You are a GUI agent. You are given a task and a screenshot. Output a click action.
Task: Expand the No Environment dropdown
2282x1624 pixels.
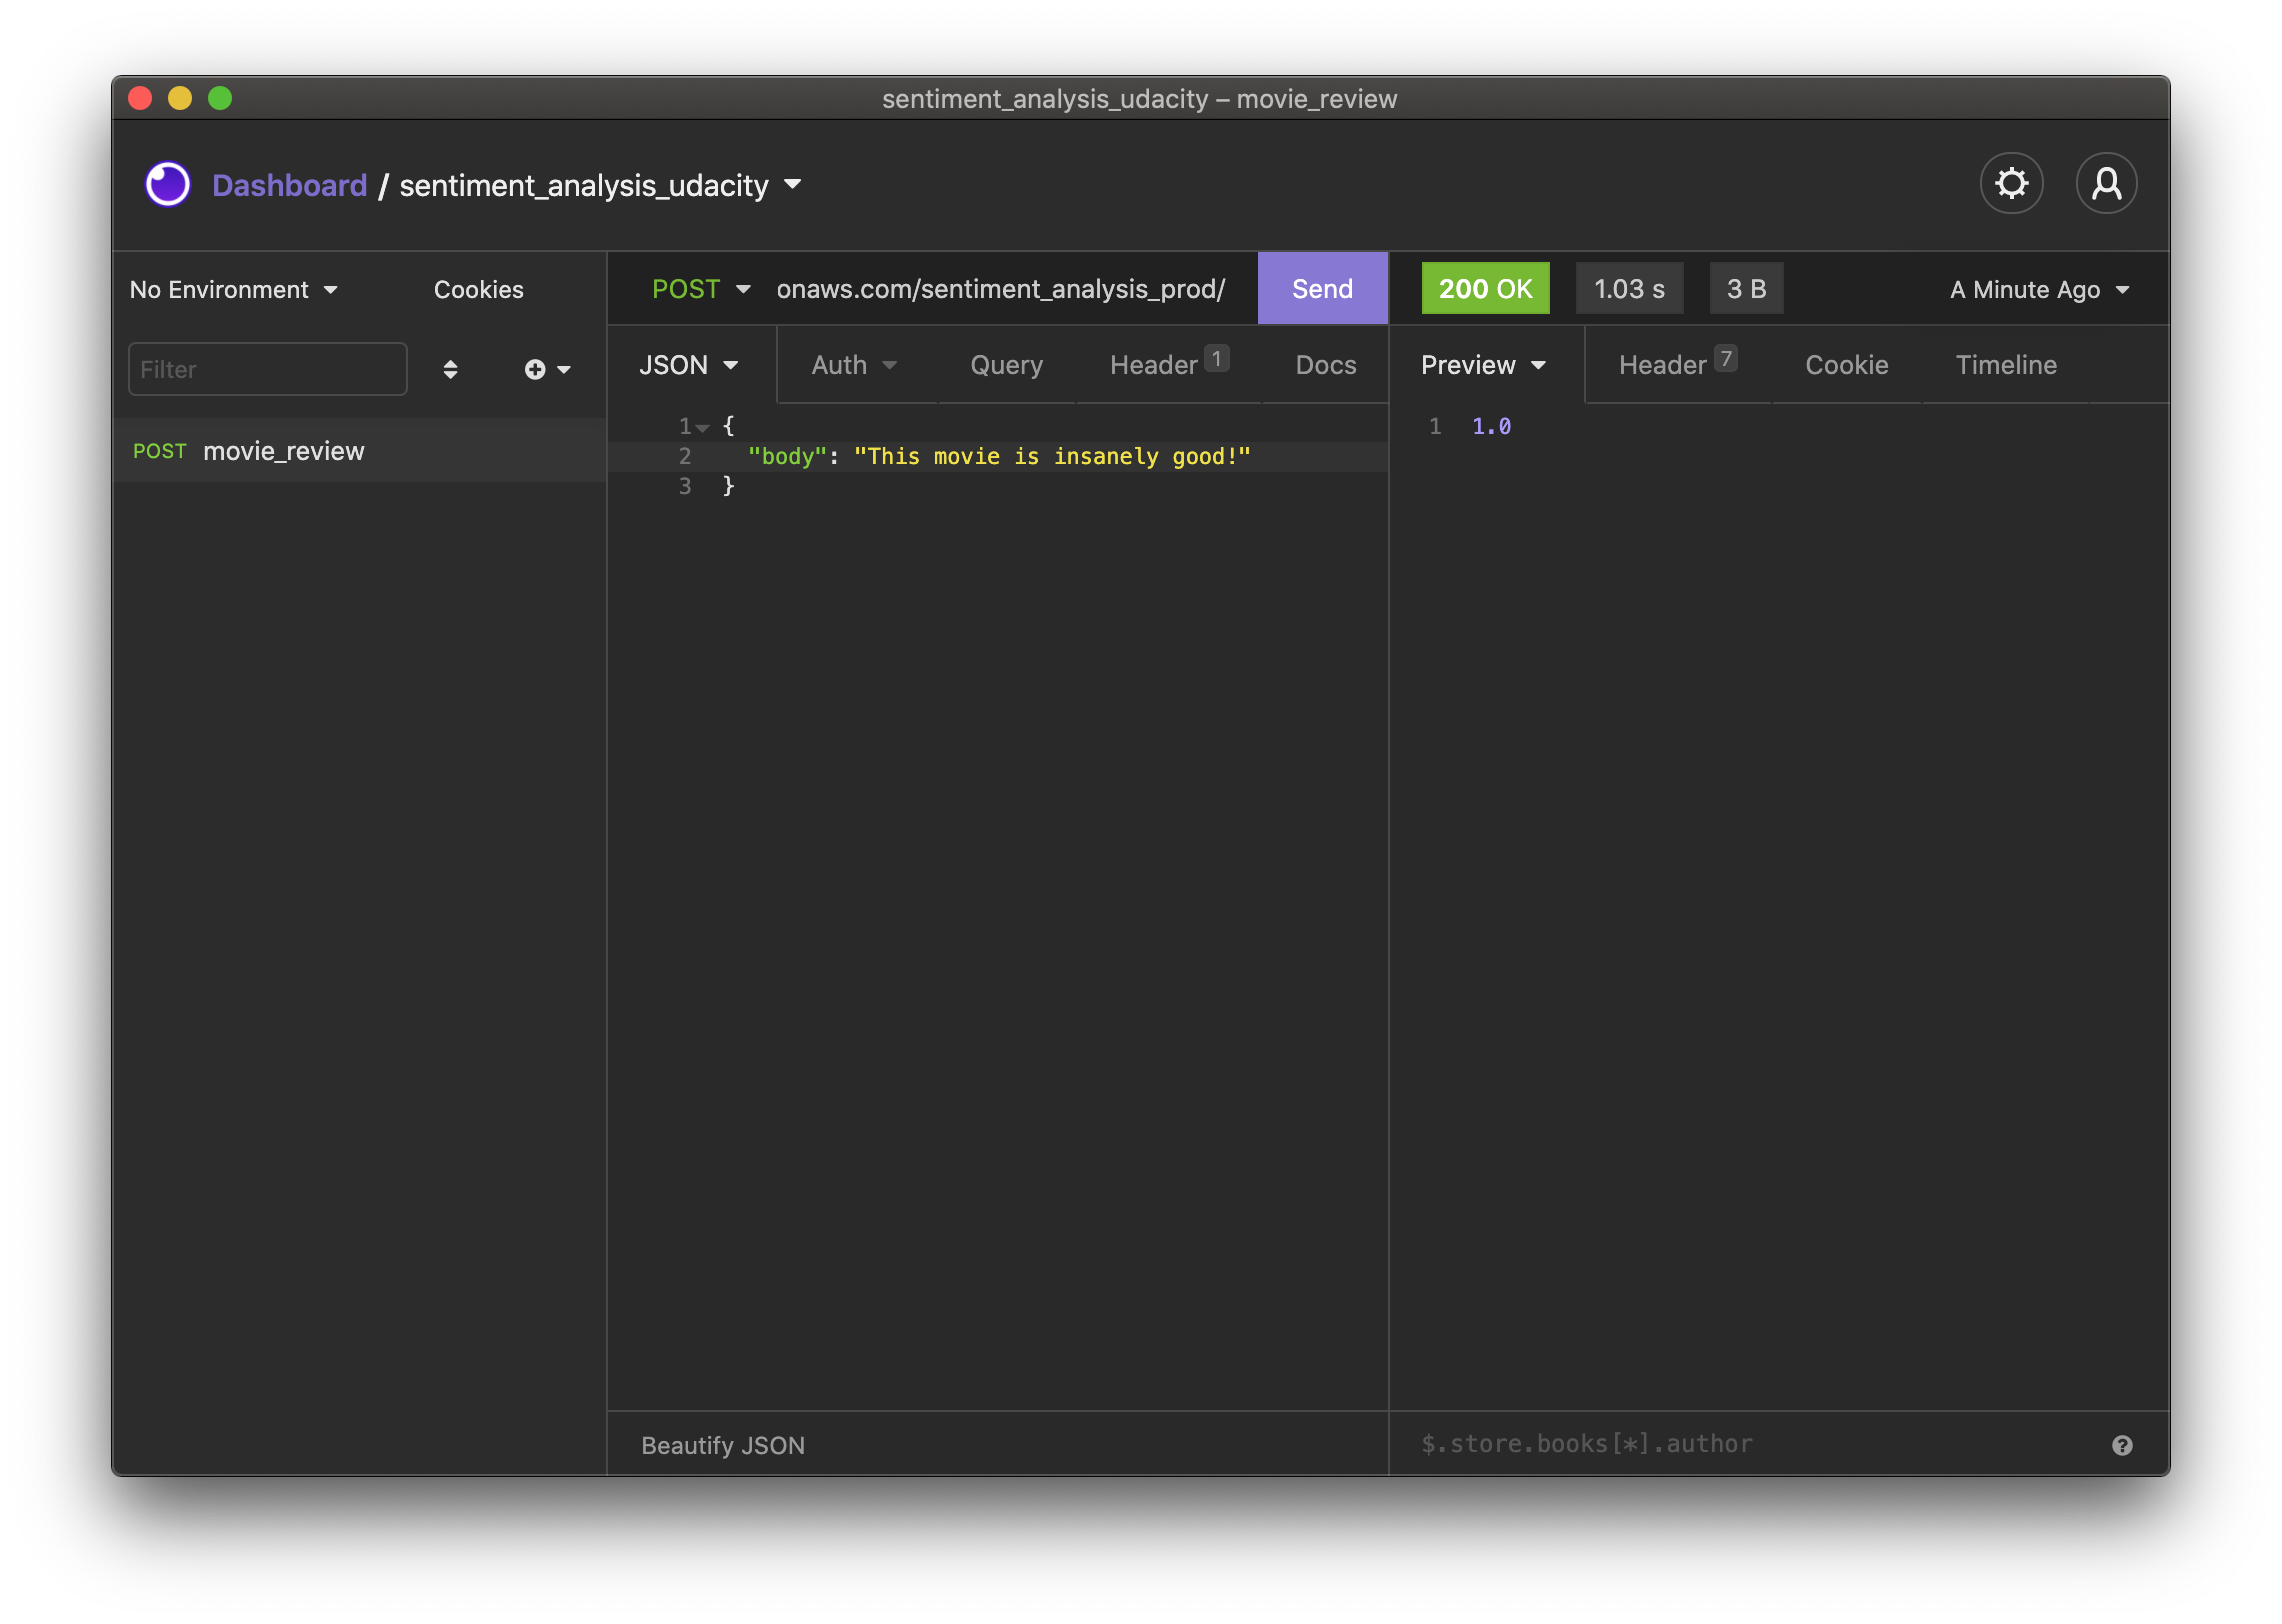click(x=233, y=290)
